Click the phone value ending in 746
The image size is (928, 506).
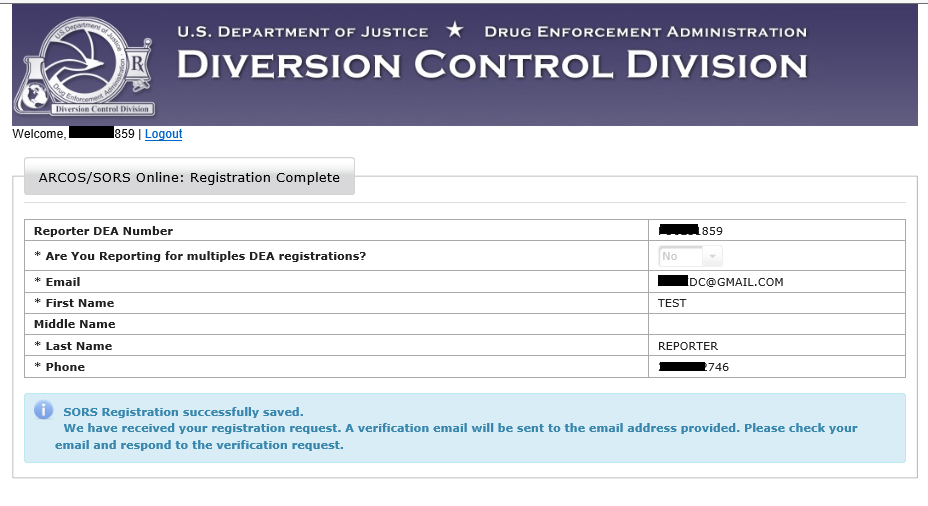pos(694,367)
